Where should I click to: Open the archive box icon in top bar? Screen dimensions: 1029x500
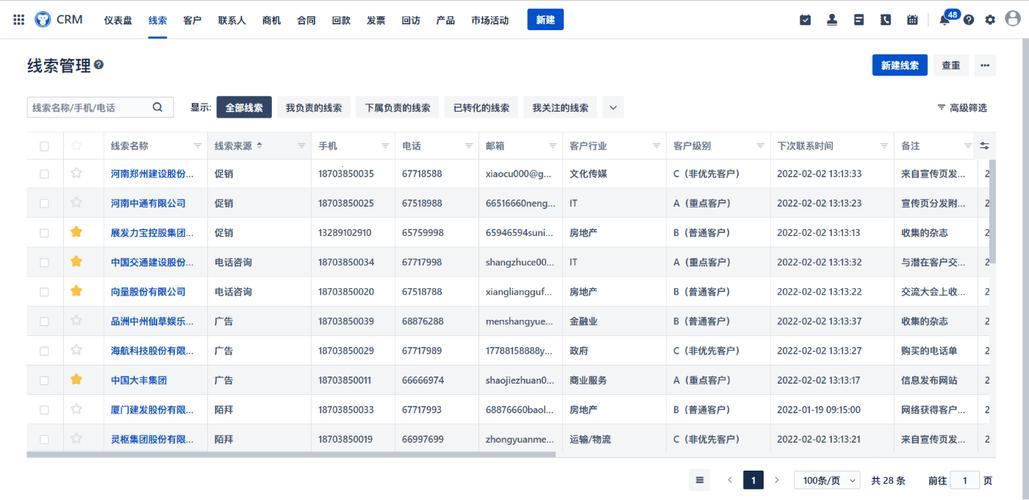858,20
